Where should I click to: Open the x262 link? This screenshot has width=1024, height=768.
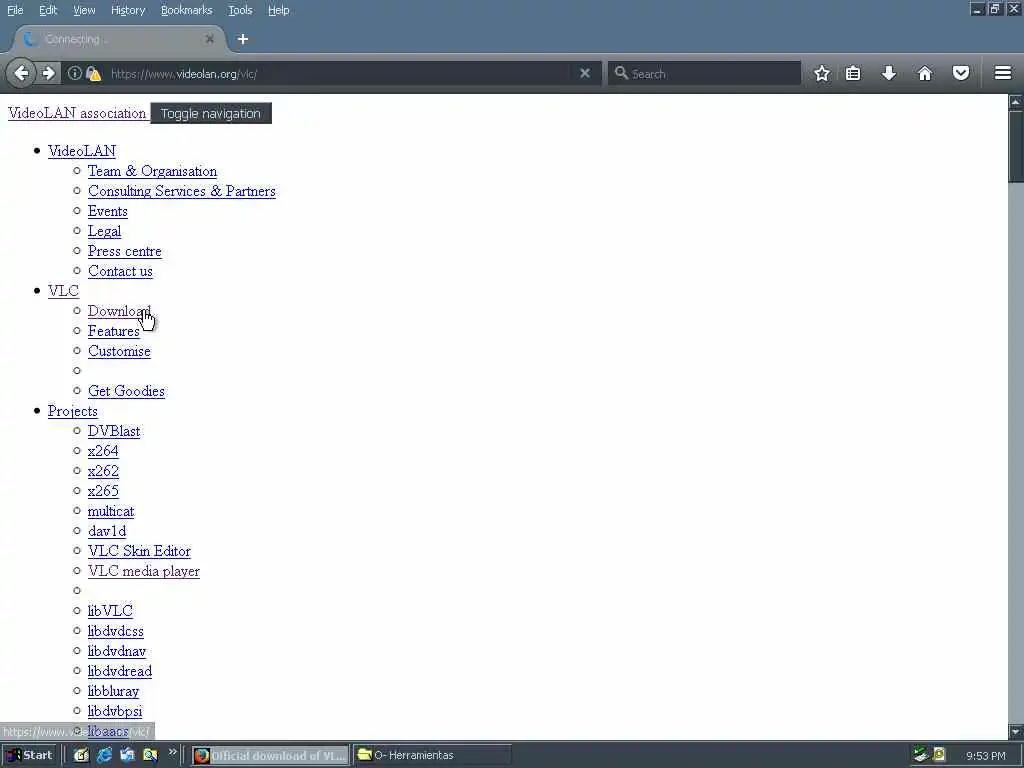tap(103, 471)
